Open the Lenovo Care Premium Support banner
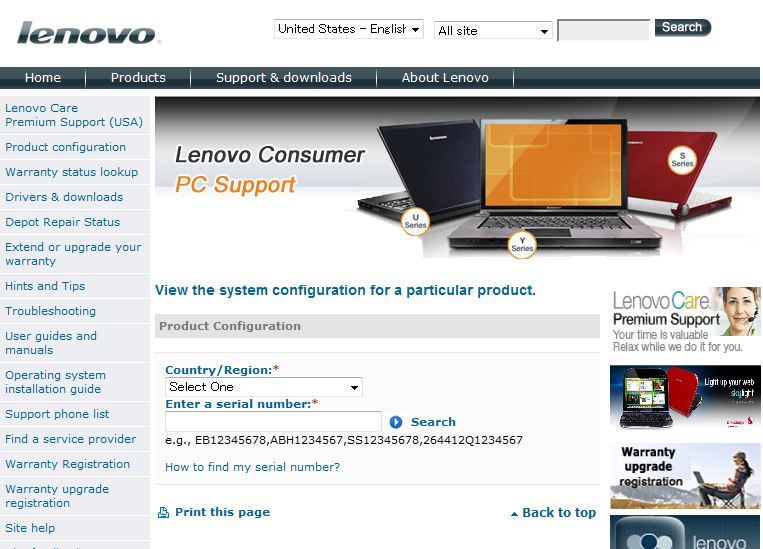The width and height of the screenshot is (763, 549). (x=685, y=320)
